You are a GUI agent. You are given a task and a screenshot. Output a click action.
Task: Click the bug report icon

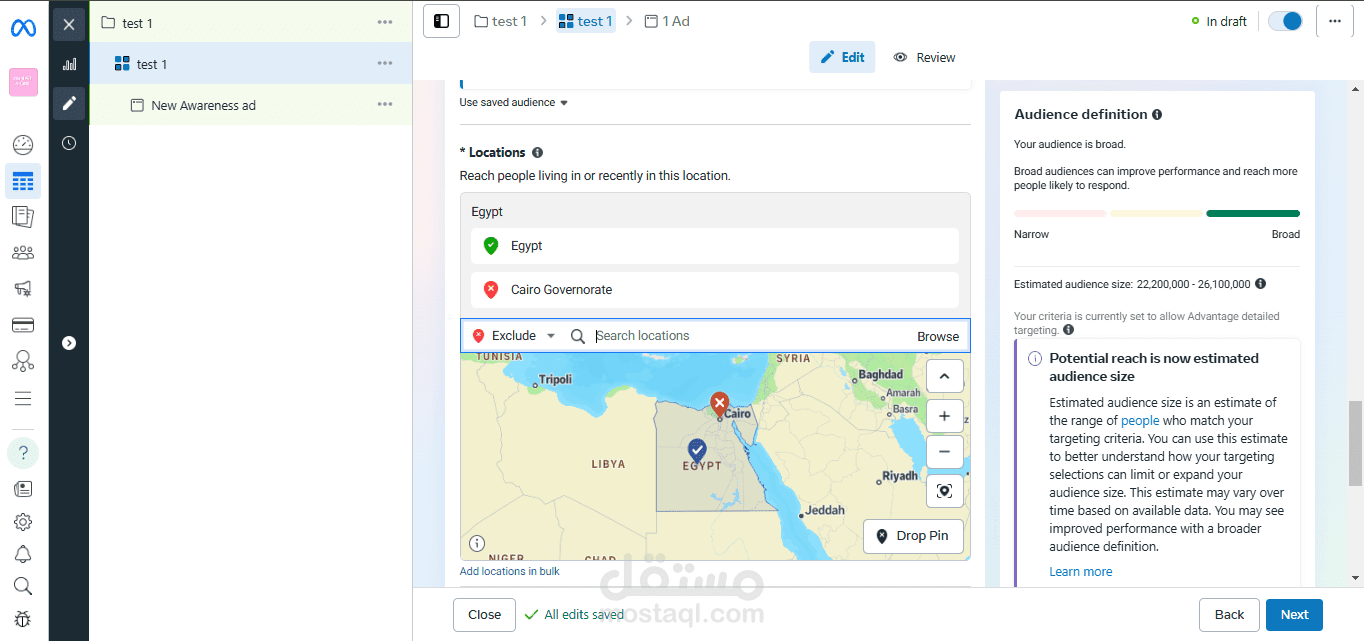click(x=23, y=619)
